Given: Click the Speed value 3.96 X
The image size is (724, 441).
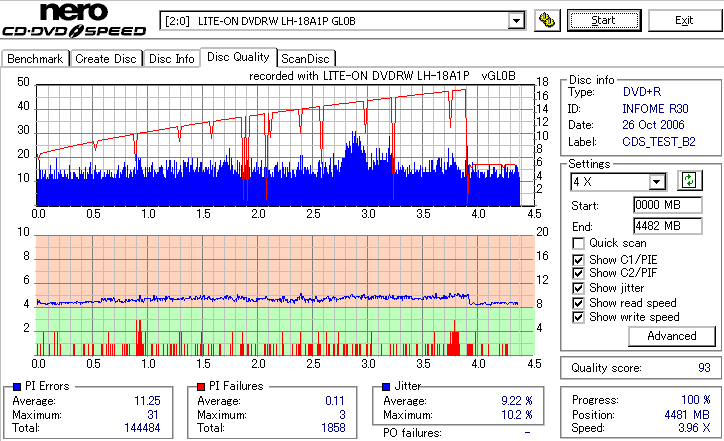Looking at the screenshot, I should [694, 428].
